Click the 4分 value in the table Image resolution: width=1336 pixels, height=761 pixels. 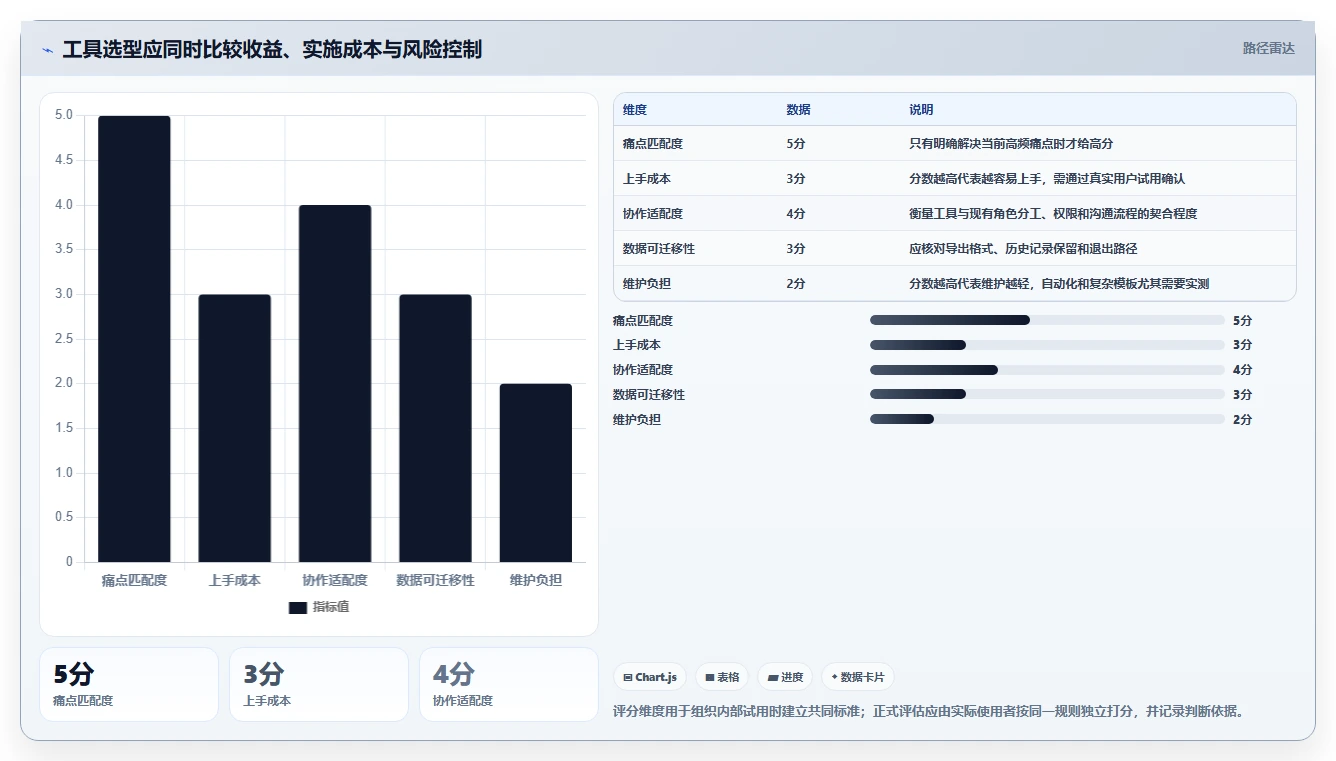coord(796,214)
